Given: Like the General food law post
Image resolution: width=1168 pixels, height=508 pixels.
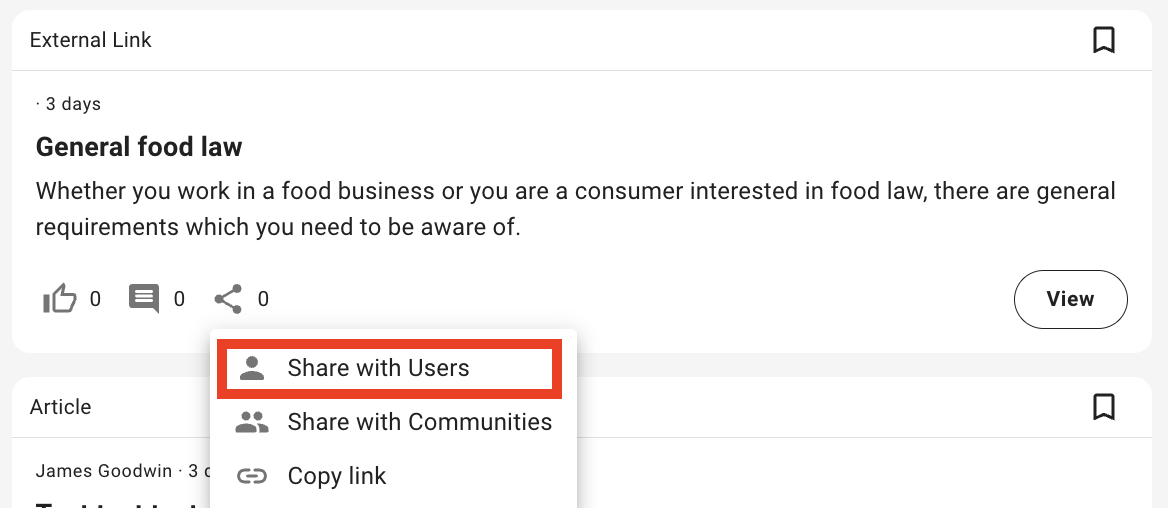Looking at the screenshot, I should pyautogui.click(x=60, y=298).
